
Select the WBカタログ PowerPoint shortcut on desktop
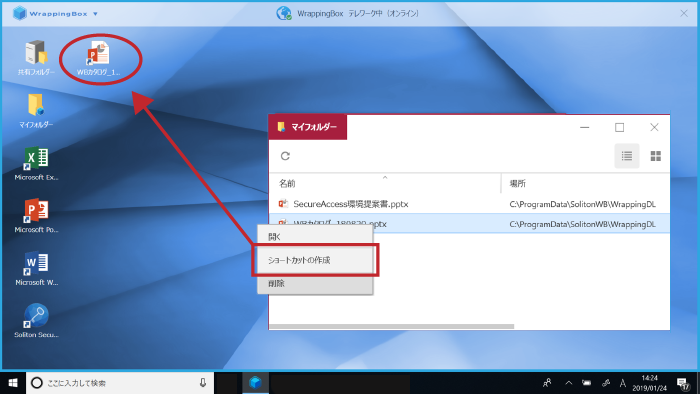[99, 58]
